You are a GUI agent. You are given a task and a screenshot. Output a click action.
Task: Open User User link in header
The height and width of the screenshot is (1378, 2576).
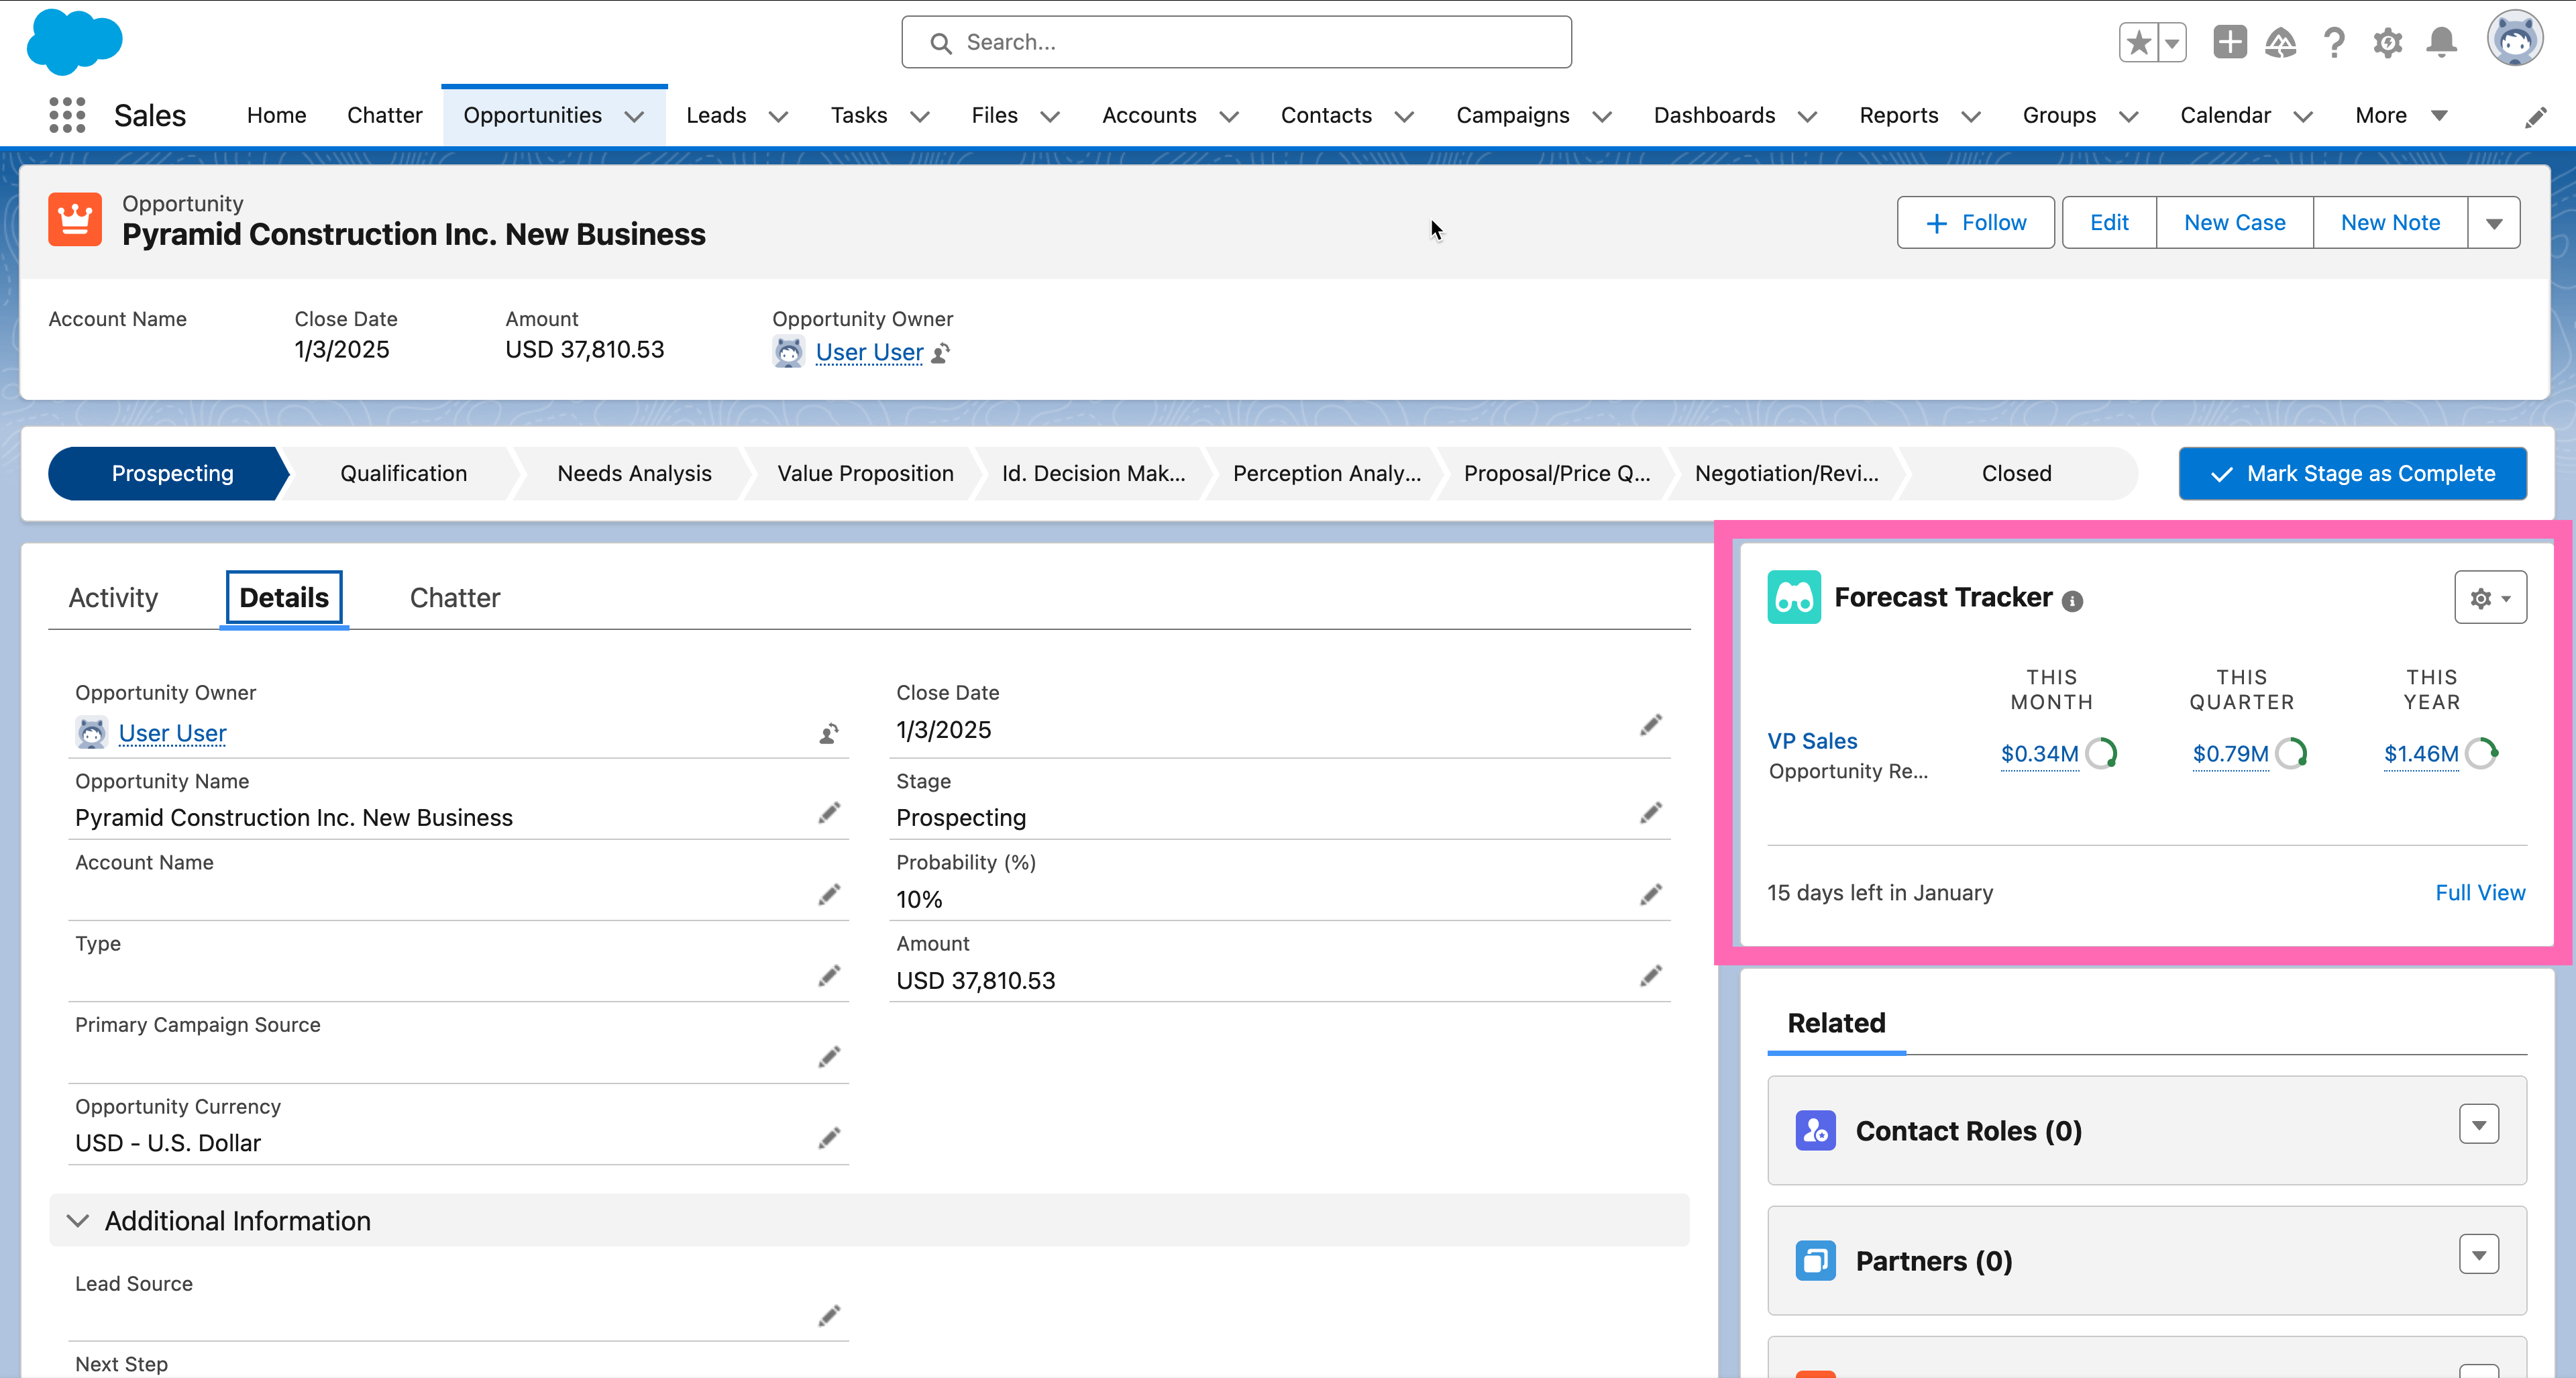click(x=869, y=353)
